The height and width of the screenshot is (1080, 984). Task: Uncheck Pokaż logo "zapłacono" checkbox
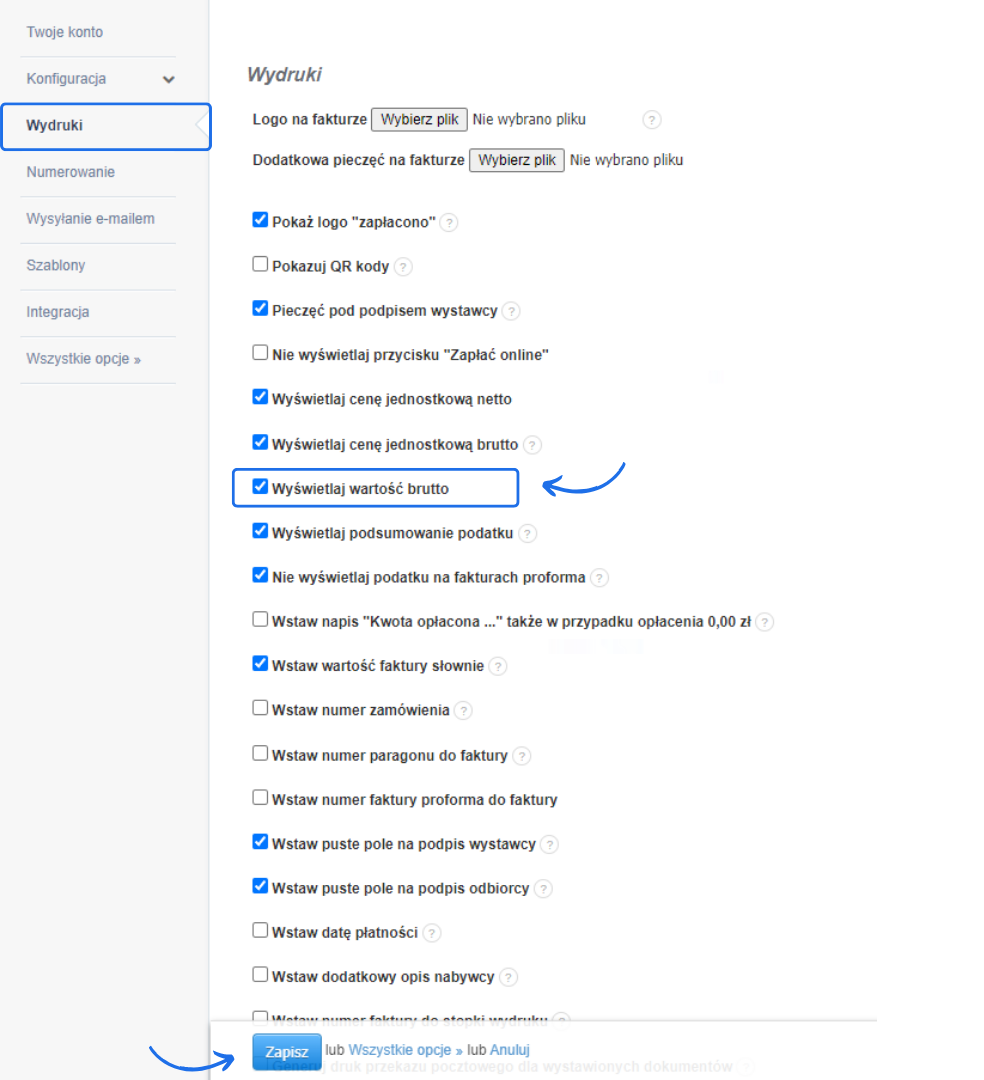pyautogui.click(x=260, y=220)
